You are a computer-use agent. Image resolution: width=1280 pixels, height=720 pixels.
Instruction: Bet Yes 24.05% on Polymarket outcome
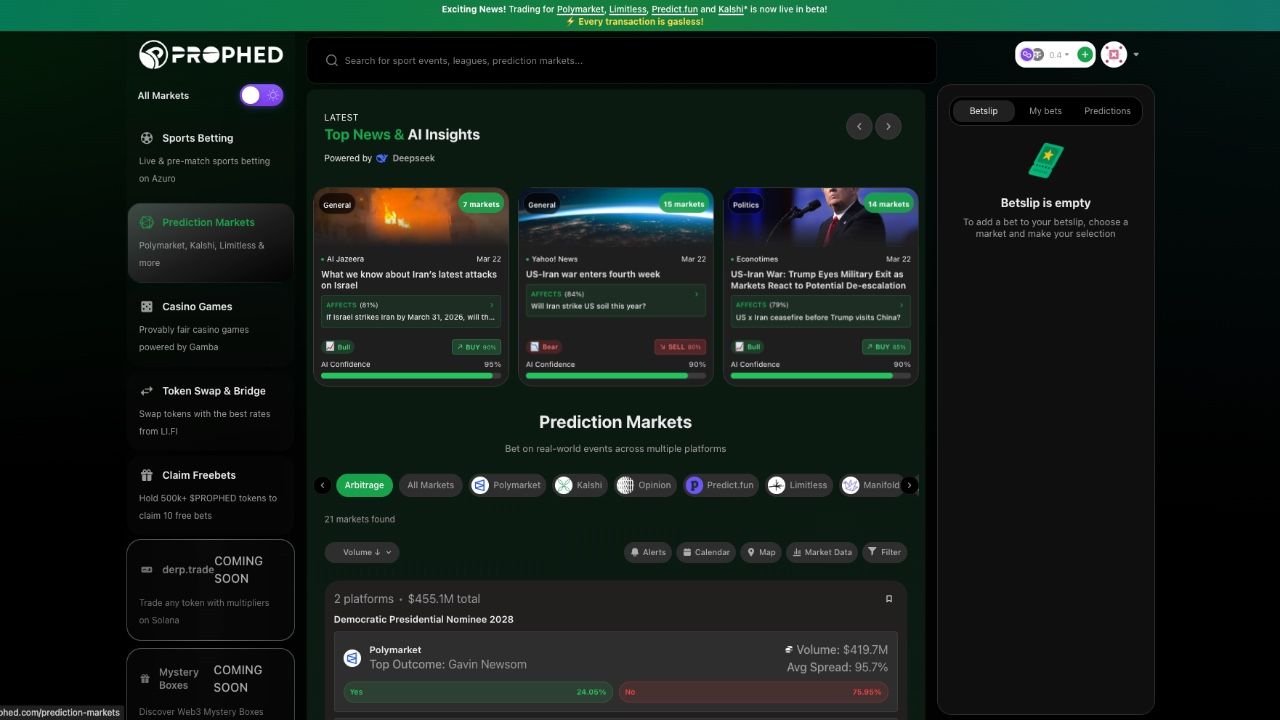pyautogui.click(x=477, y=692)
